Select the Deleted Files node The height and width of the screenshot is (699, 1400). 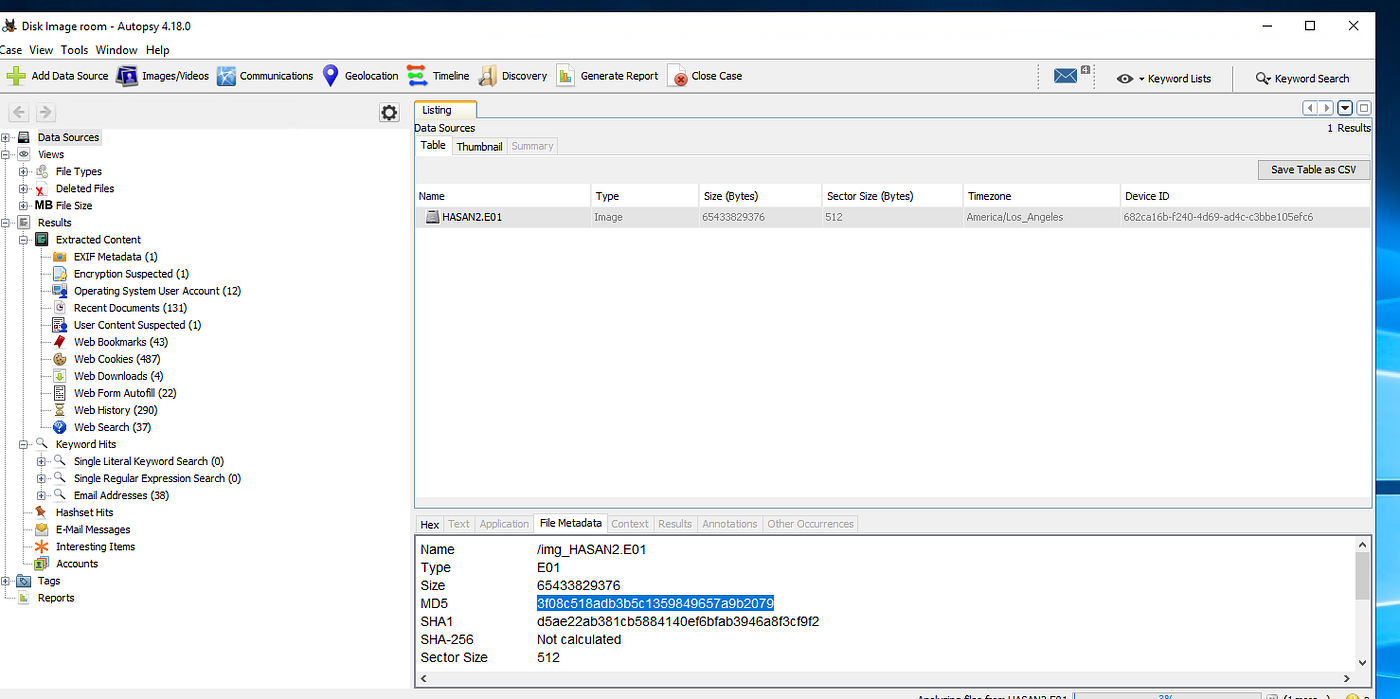tap(85, 188)
